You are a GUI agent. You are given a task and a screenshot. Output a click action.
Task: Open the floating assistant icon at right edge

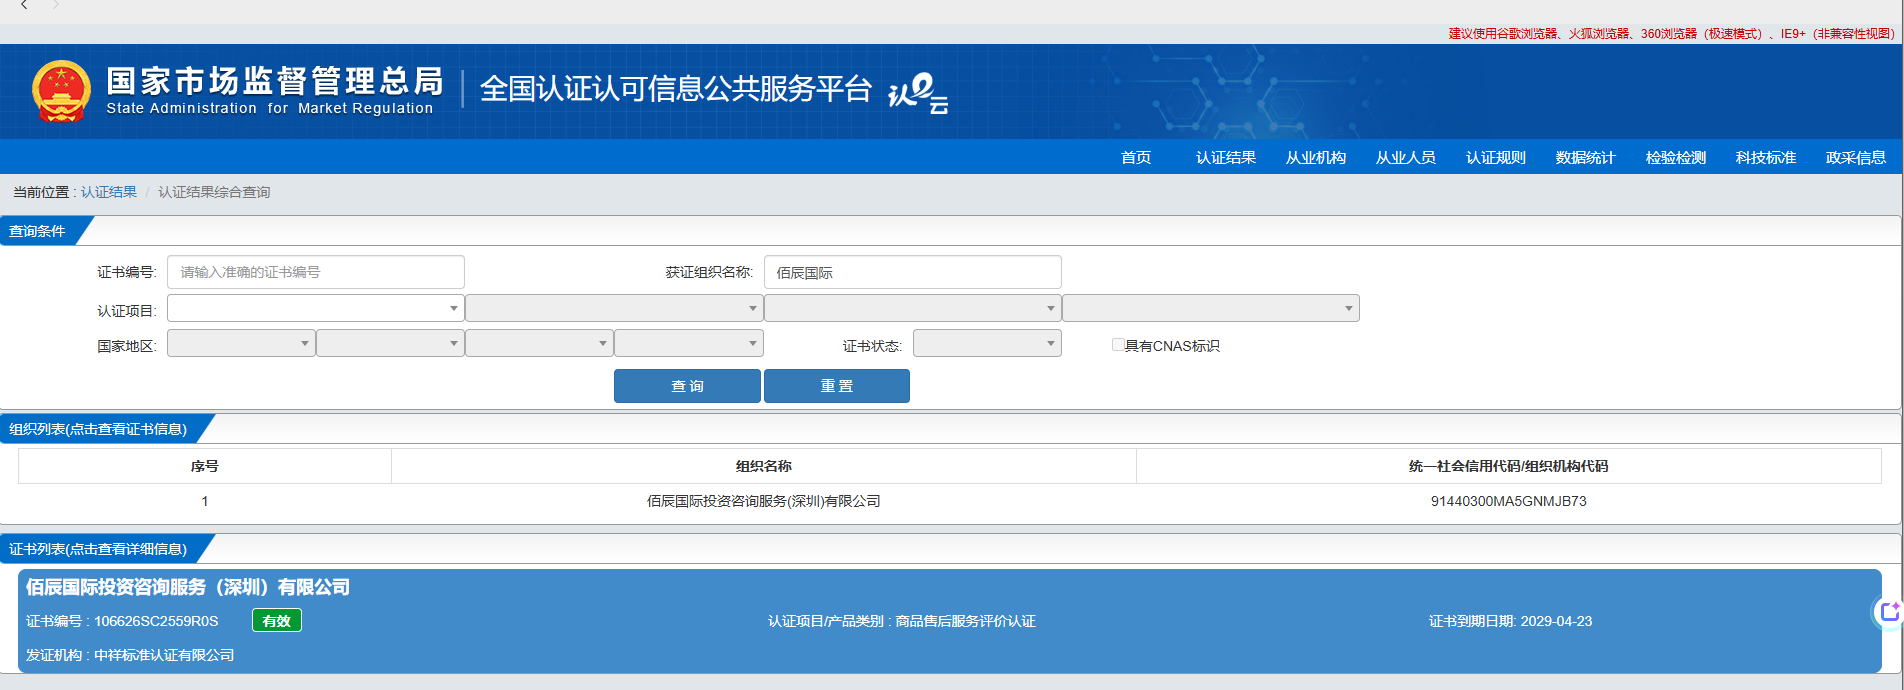coord(1889,612)
